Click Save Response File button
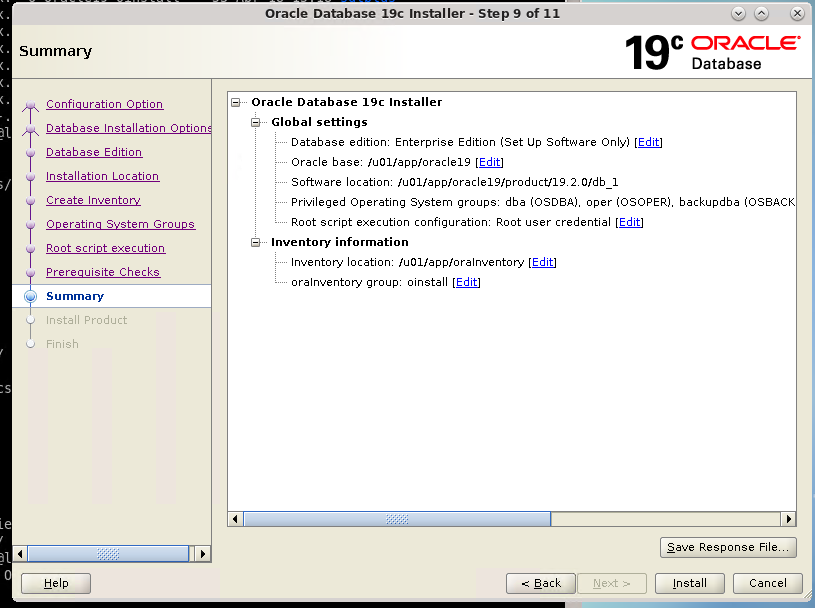 pyautogui.click(x=728, y=547)
